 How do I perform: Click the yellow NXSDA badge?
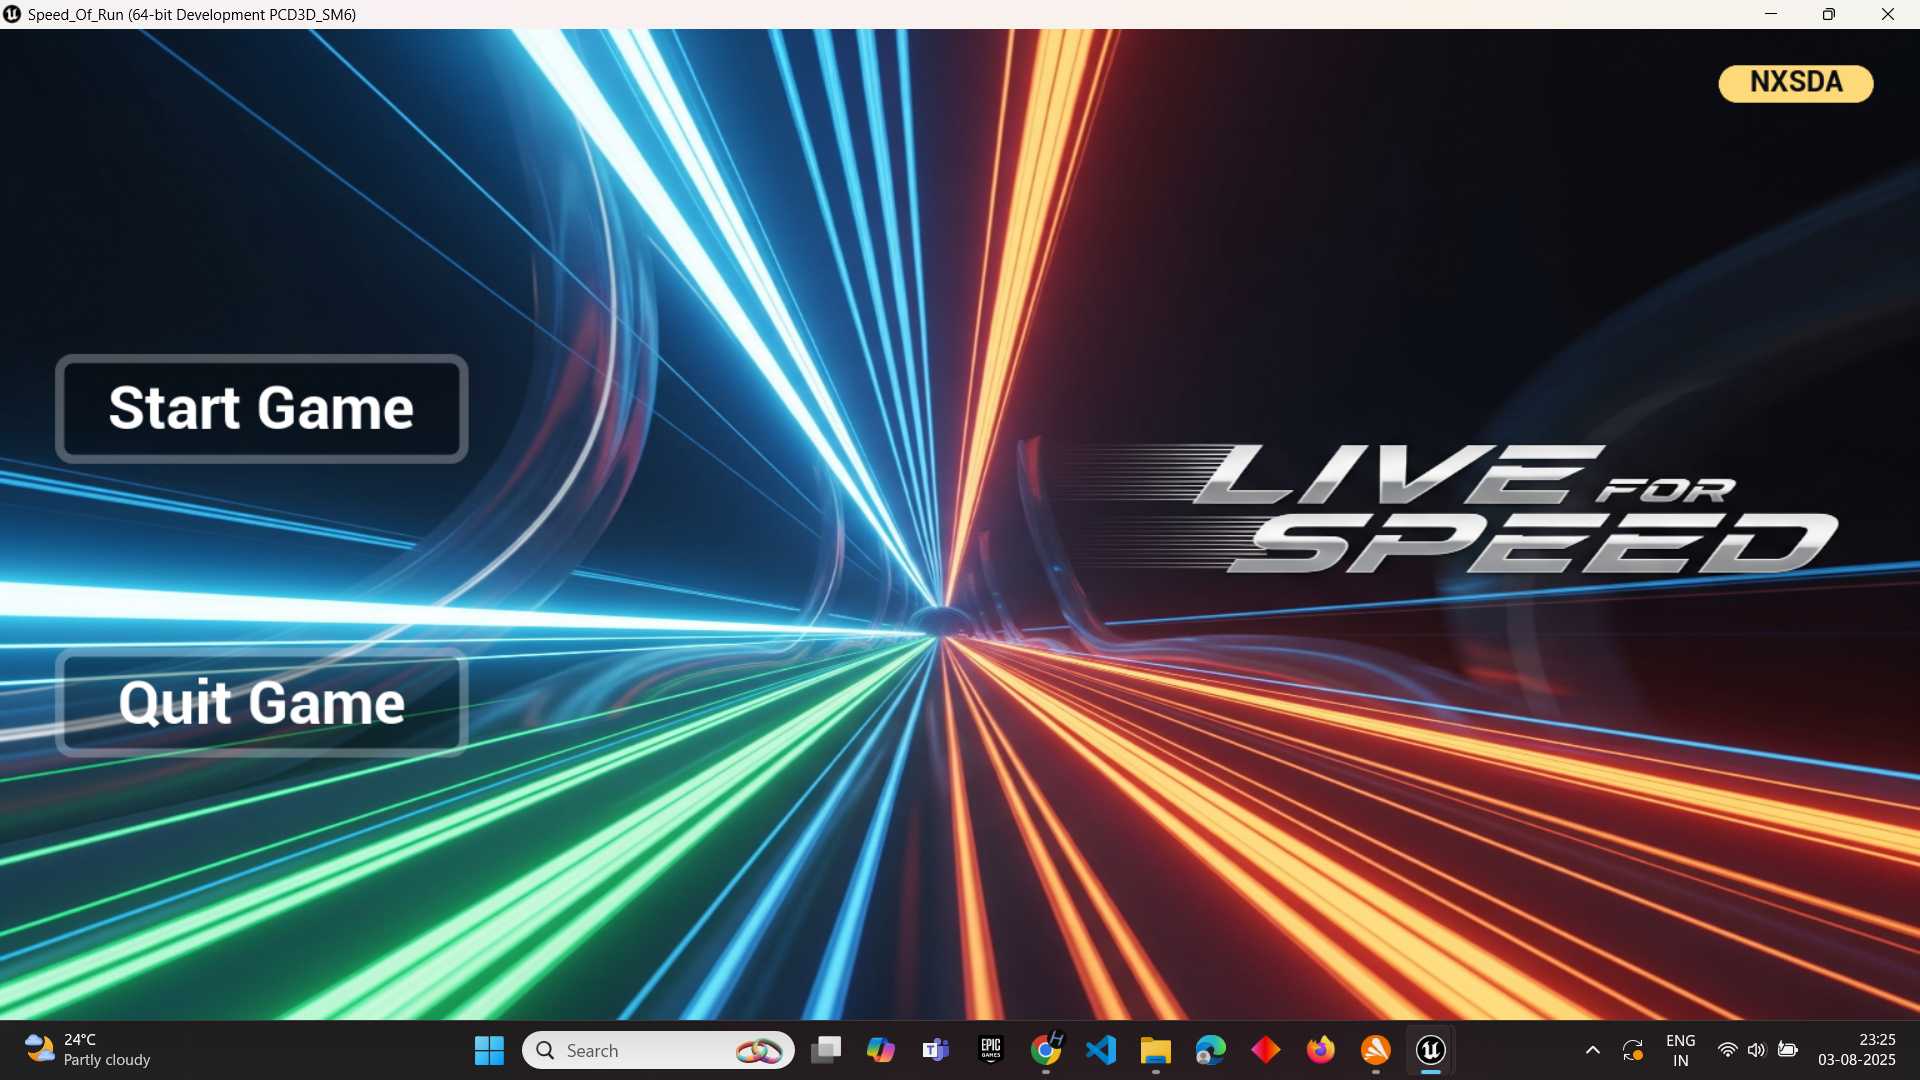tap(1795, 83)
